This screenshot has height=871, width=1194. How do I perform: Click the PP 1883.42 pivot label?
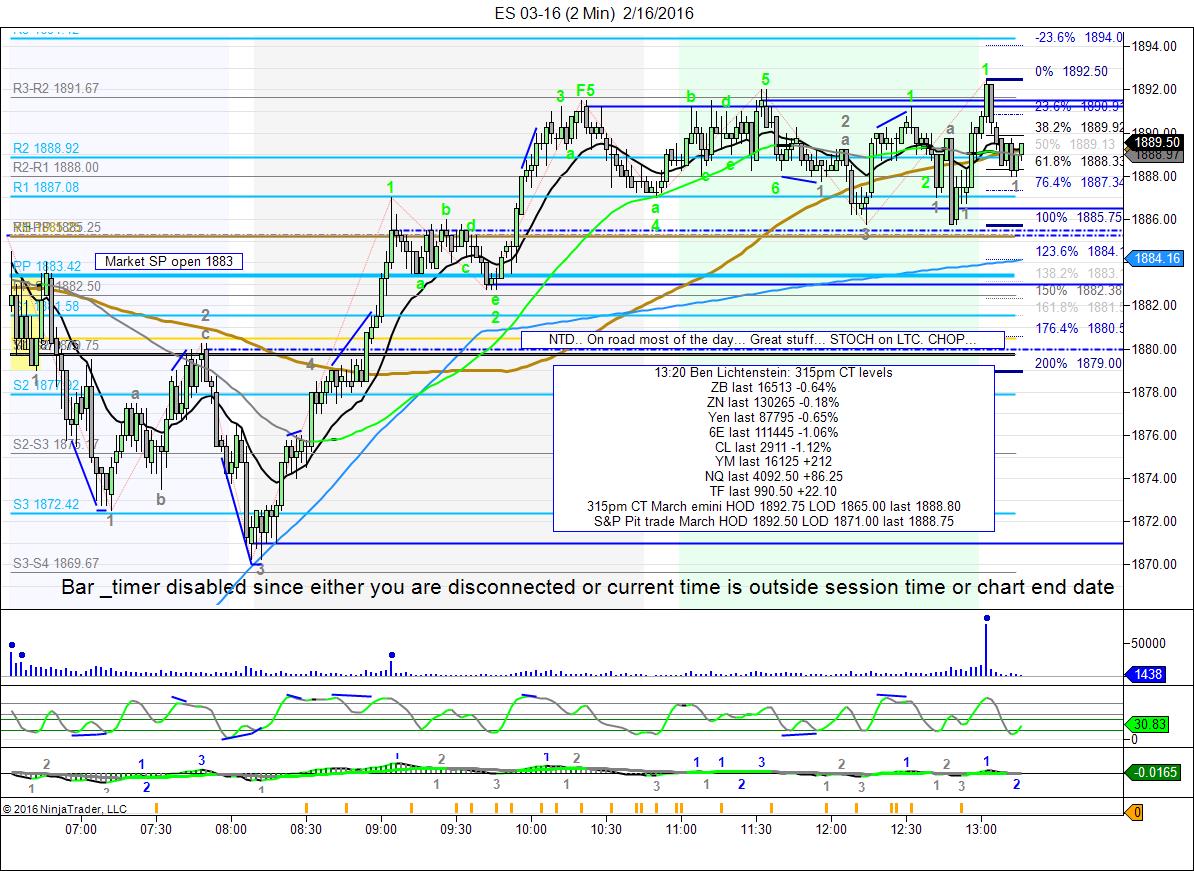pos(46,266)
